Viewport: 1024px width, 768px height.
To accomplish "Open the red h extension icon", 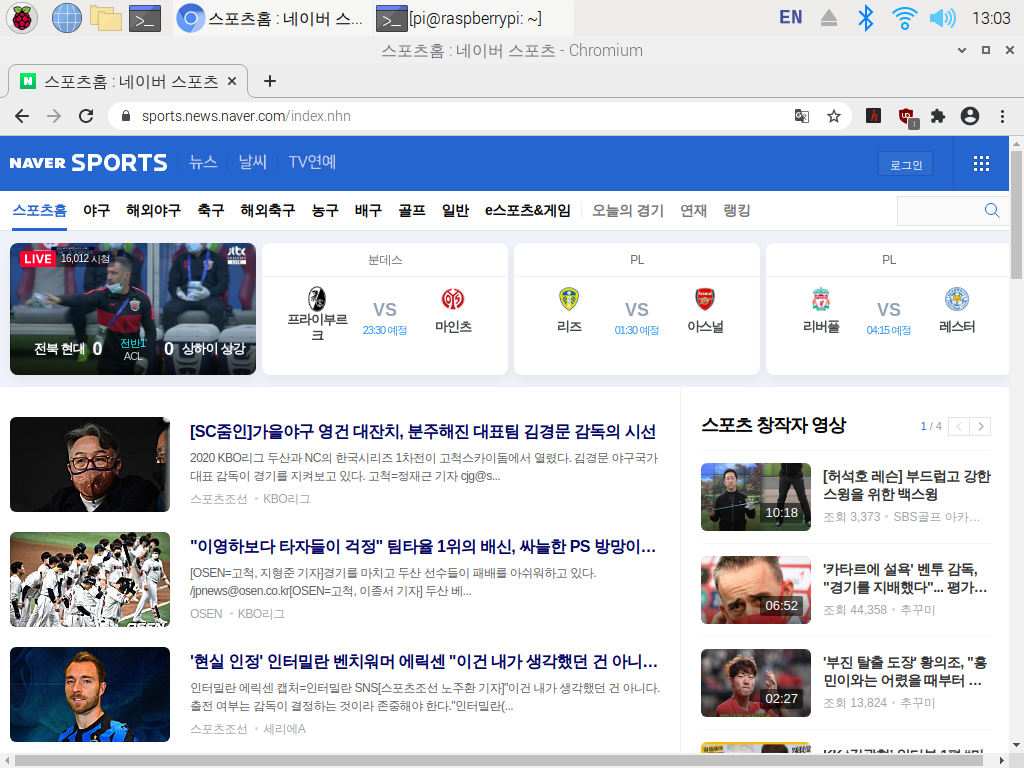I will [x=873, y=116].
